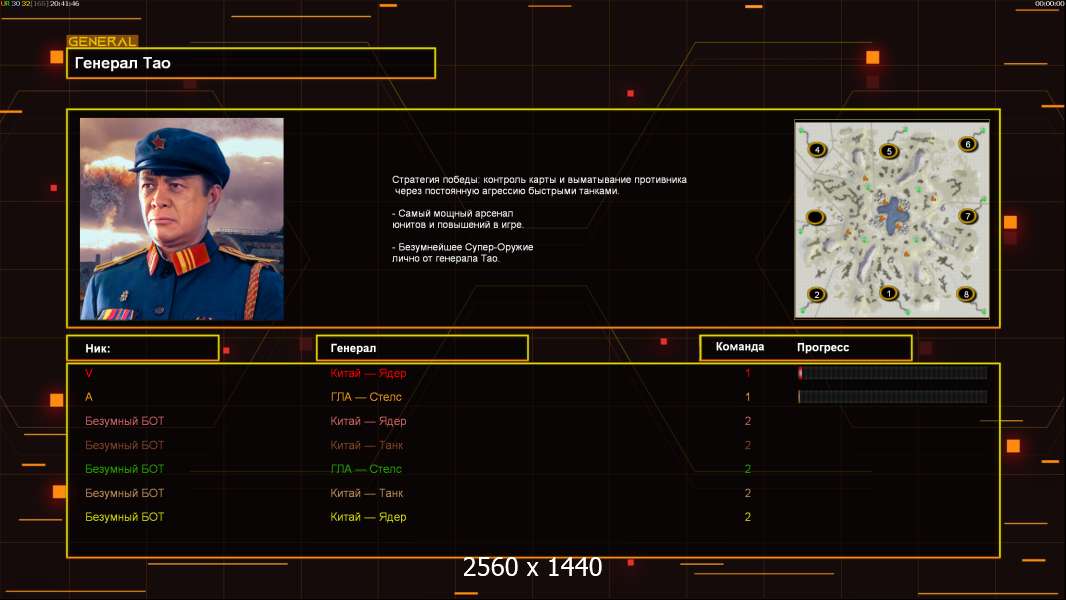1066x600 pixels.
Task: Select start position 2 on the minimap
Action: click(x=816, y=294)
